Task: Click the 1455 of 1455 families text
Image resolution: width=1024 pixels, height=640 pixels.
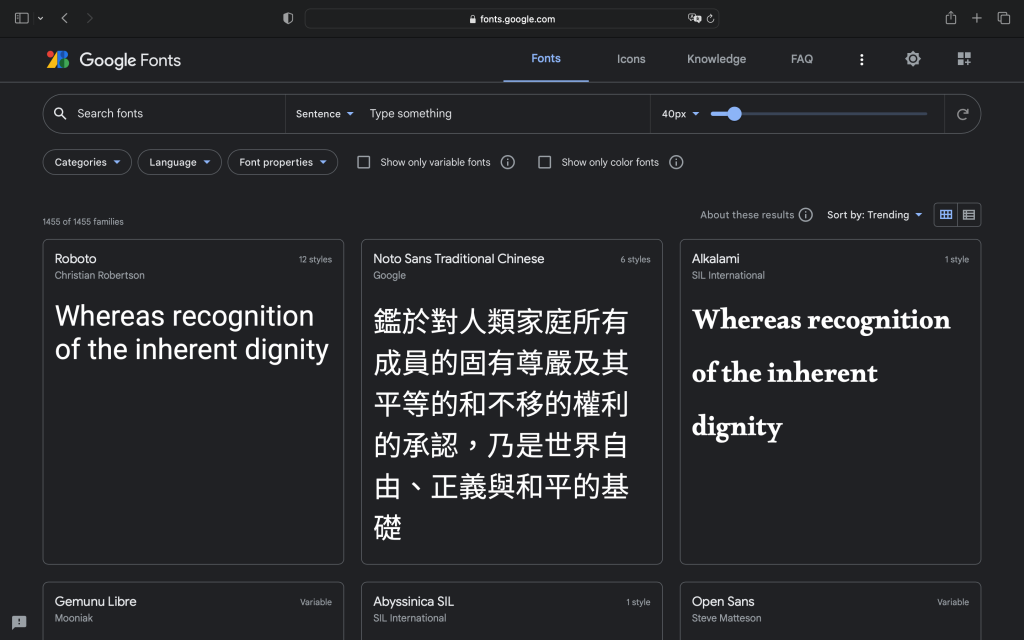Action: (83, 221)
